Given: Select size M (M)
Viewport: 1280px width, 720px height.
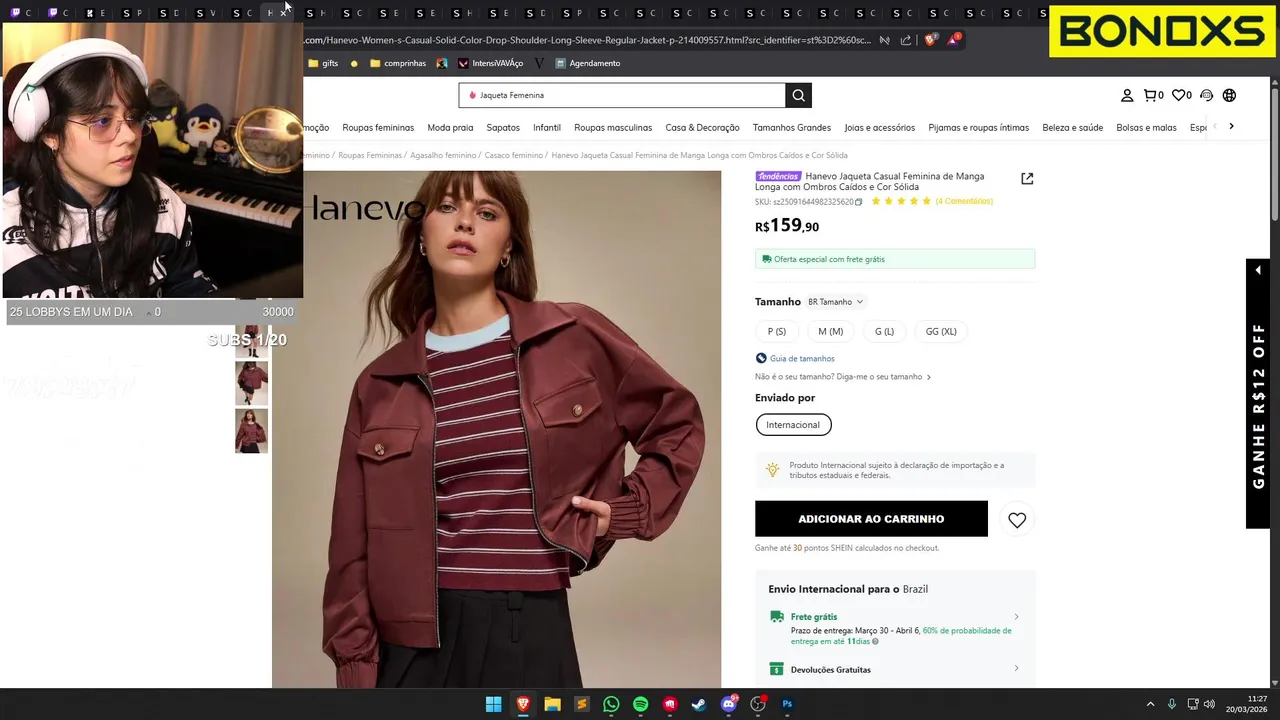Looking at the screenshot, I should [830, 331].
